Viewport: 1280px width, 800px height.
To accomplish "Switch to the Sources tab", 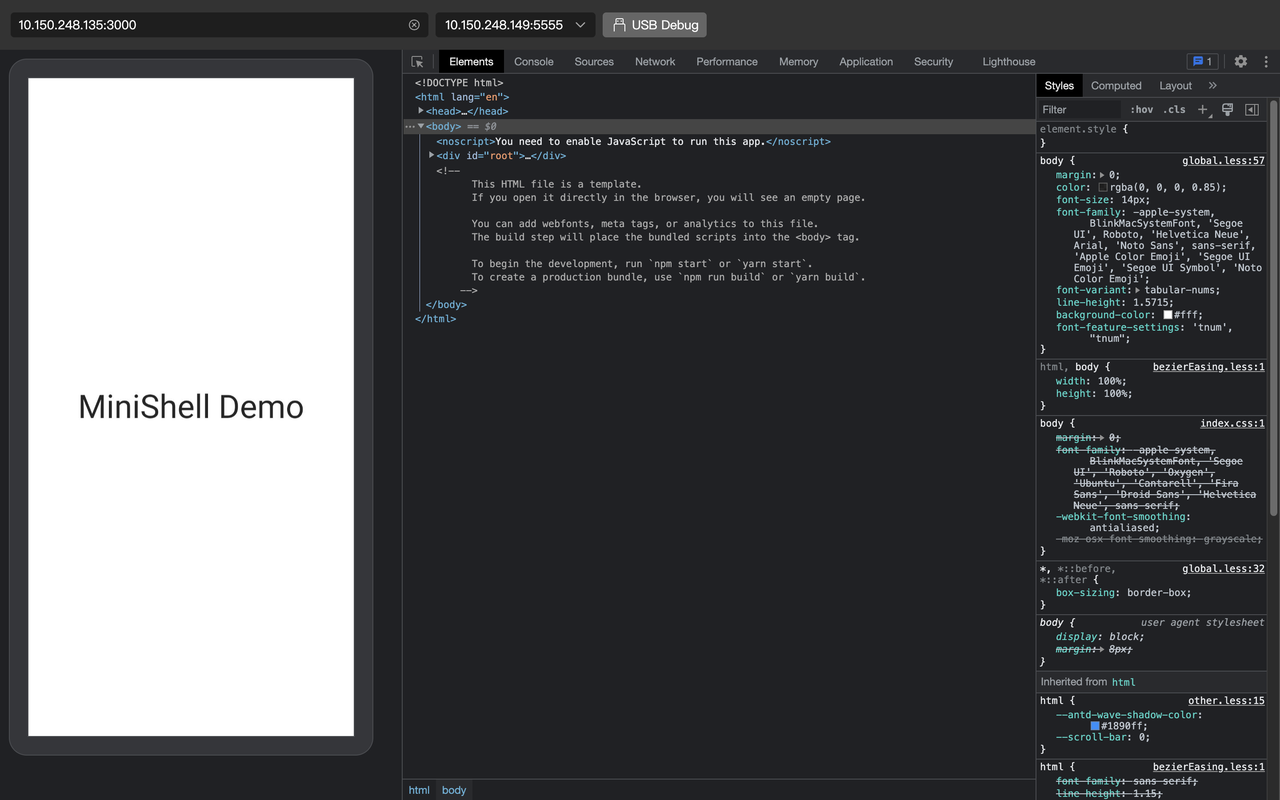I will pyautogui.click(x=594, y=61).
